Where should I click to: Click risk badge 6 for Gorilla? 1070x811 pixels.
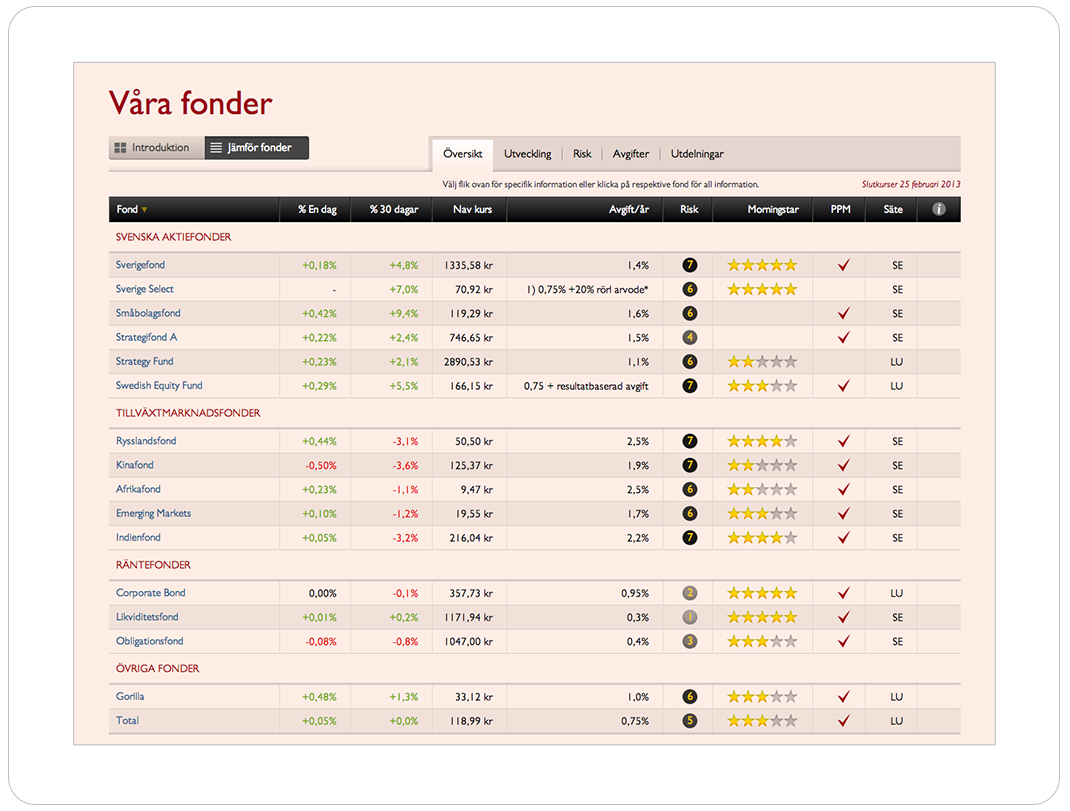pyautogui.click(x=690, y=696)
